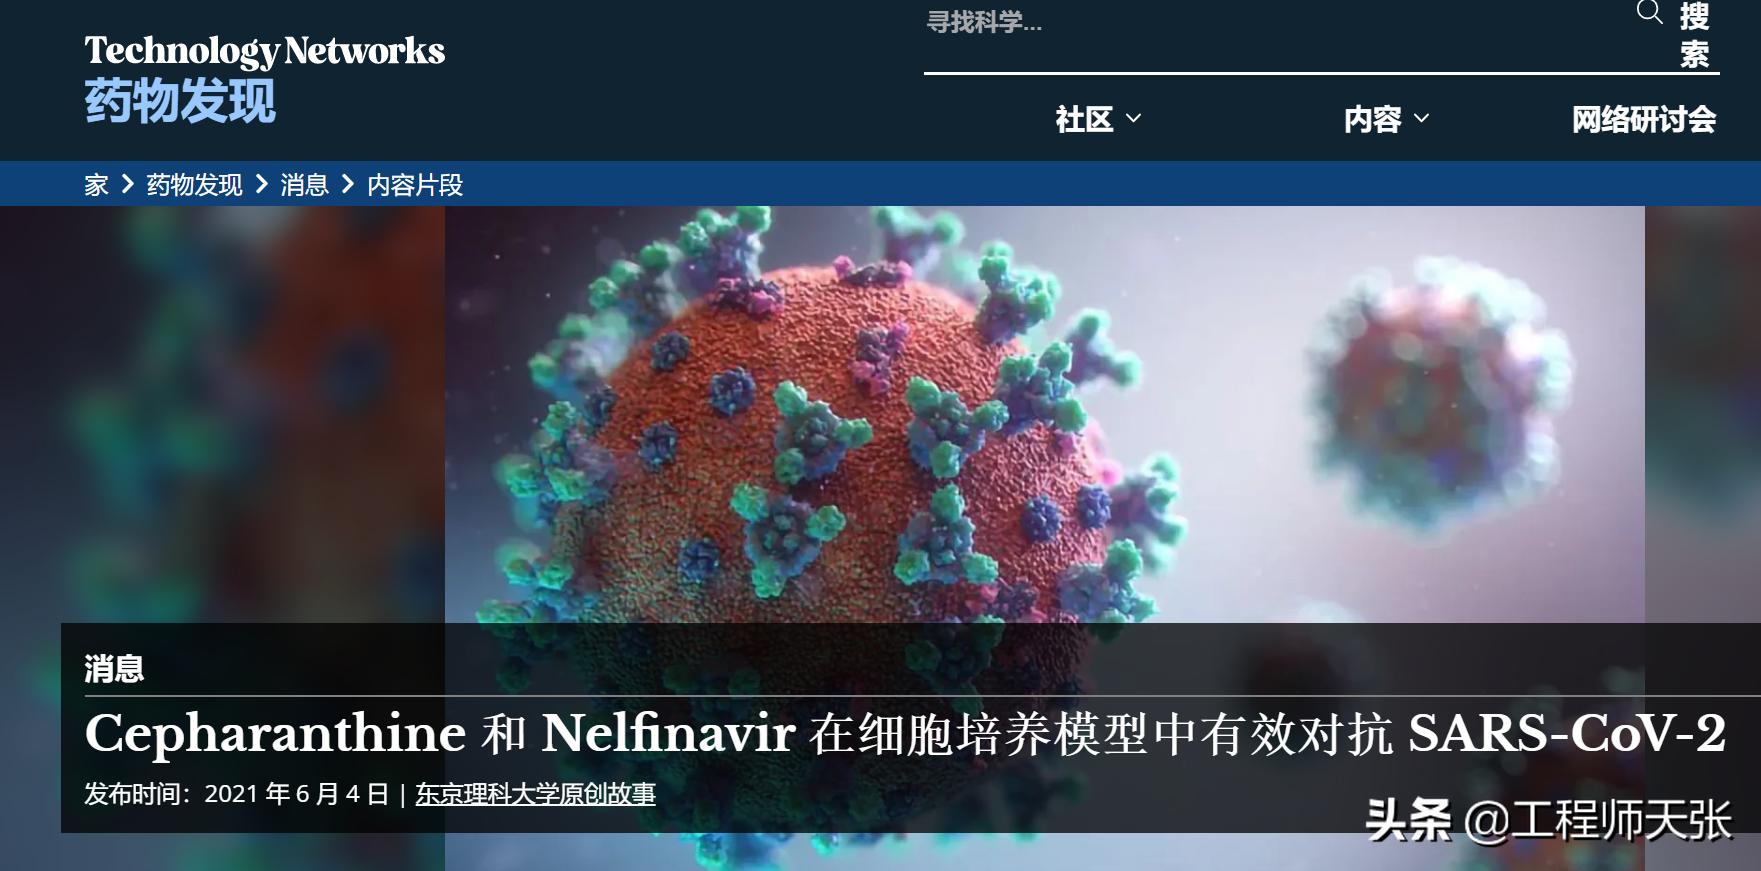
Task: Expand the 内容 dropdown arrow
Action: (1421, 118)
